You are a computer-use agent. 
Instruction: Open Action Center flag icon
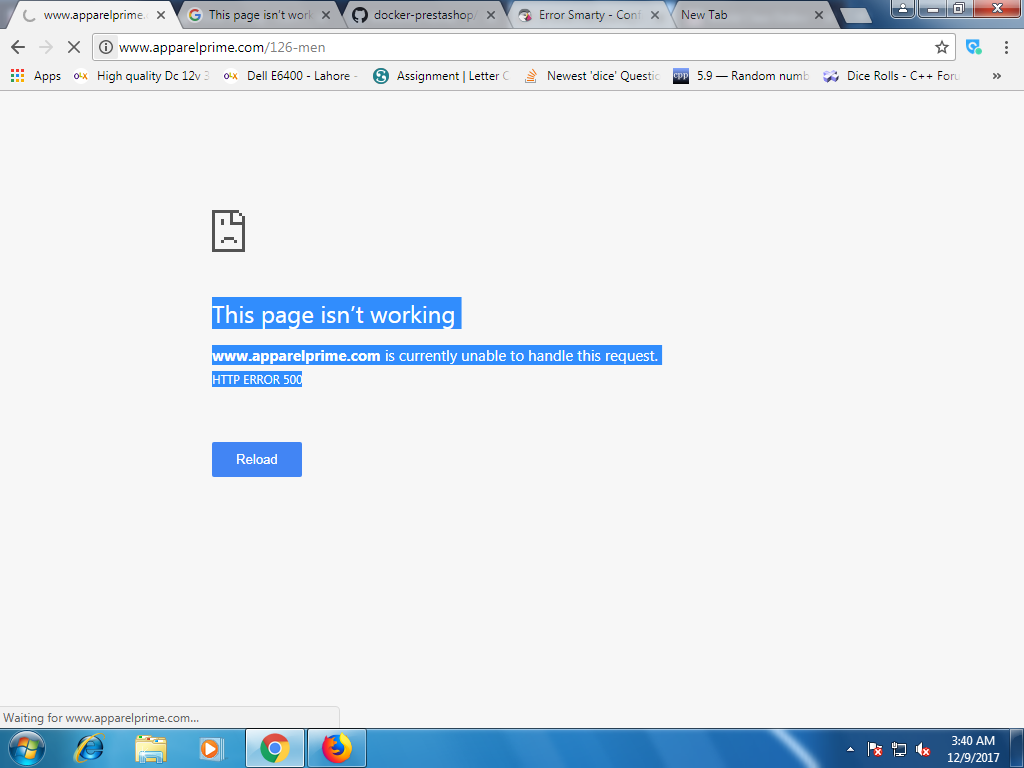point(874,749)
